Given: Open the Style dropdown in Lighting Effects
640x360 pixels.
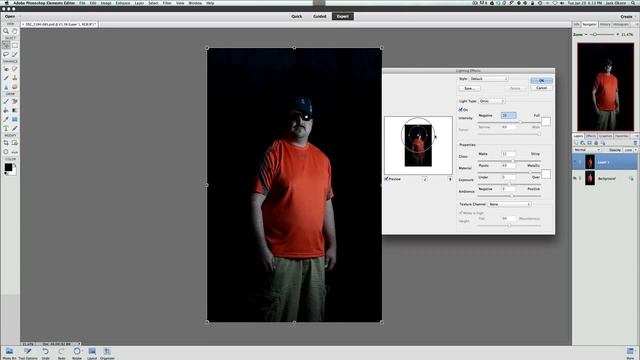Looking at the screenshot, I should pos(488,78).
